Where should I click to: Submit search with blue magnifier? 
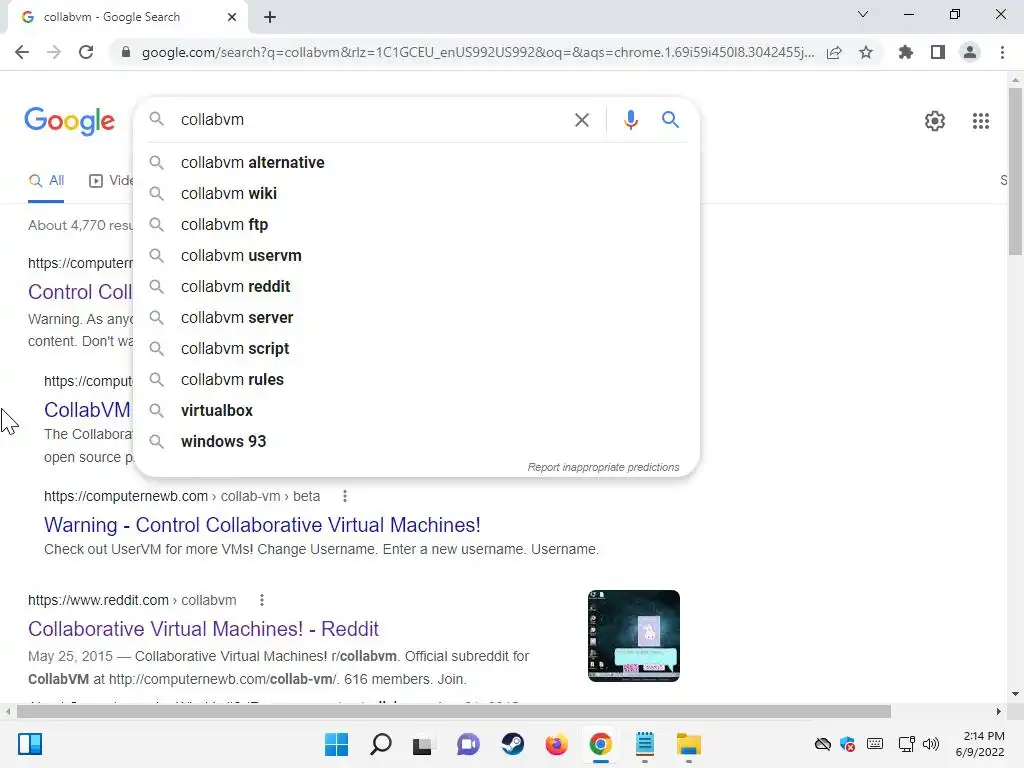pos(670,120)
